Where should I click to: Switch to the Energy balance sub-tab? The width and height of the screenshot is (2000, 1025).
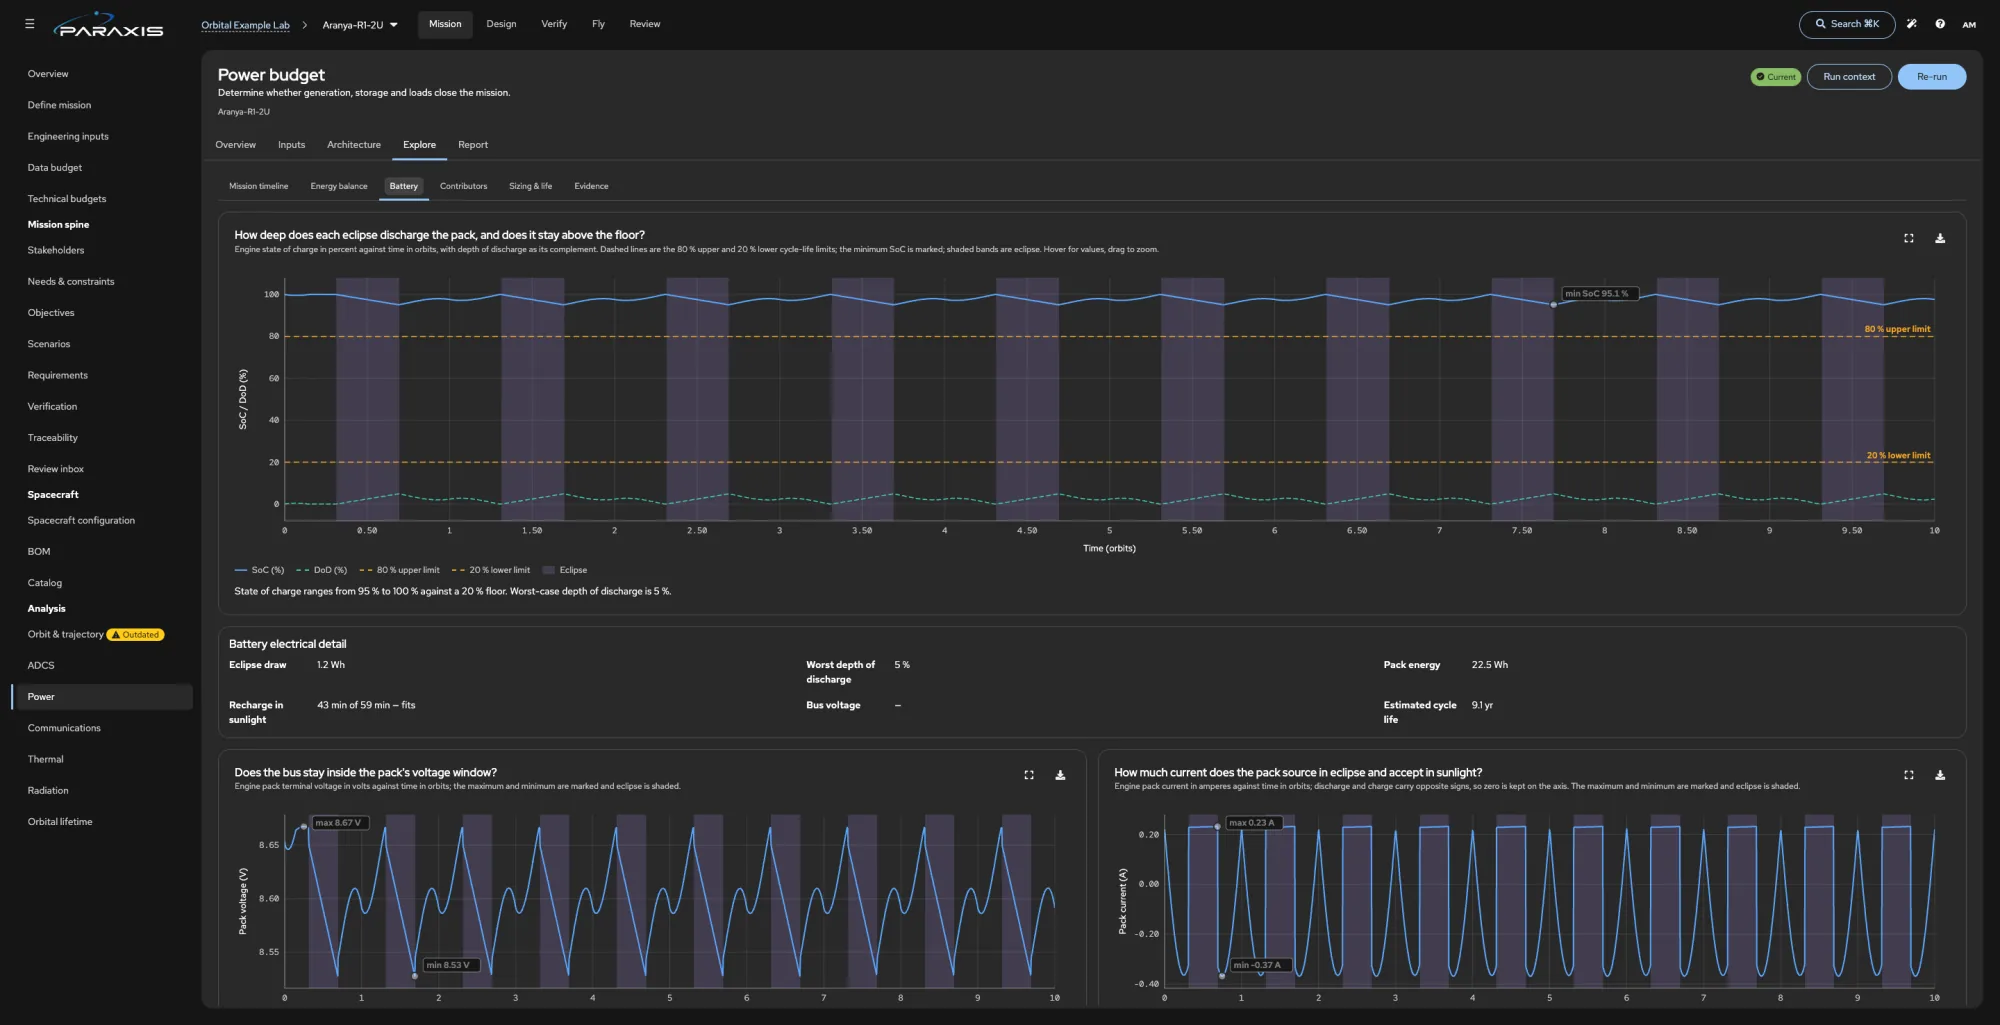coord(339,186)
